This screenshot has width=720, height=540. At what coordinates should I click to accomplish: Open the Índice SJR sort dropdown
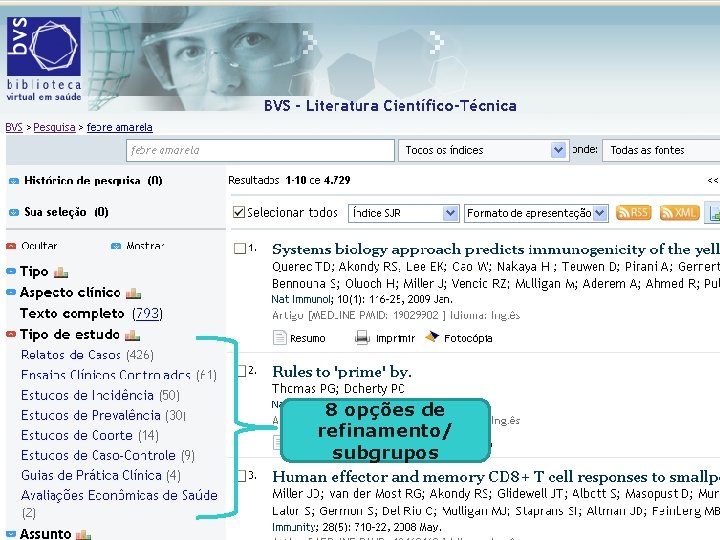click(403, 213)
